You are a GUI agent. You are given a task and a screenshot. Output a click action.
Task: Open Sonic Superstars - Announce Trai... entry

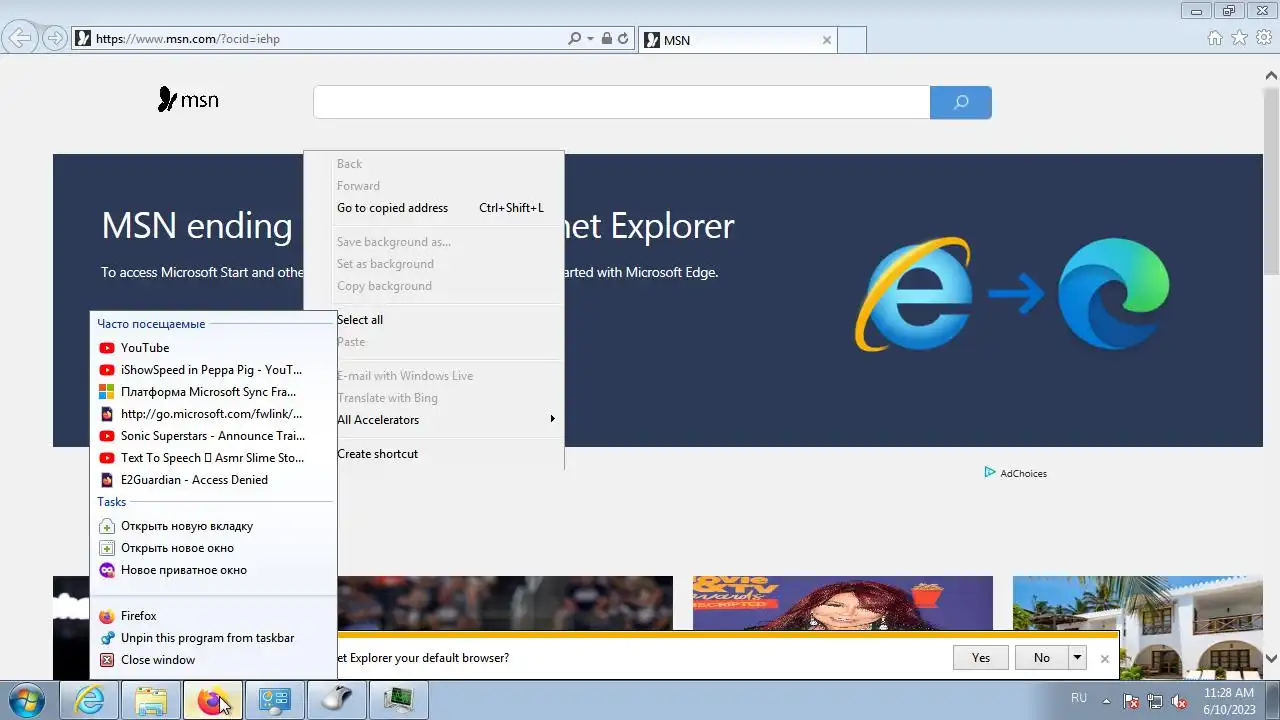(x=213, y=436)
